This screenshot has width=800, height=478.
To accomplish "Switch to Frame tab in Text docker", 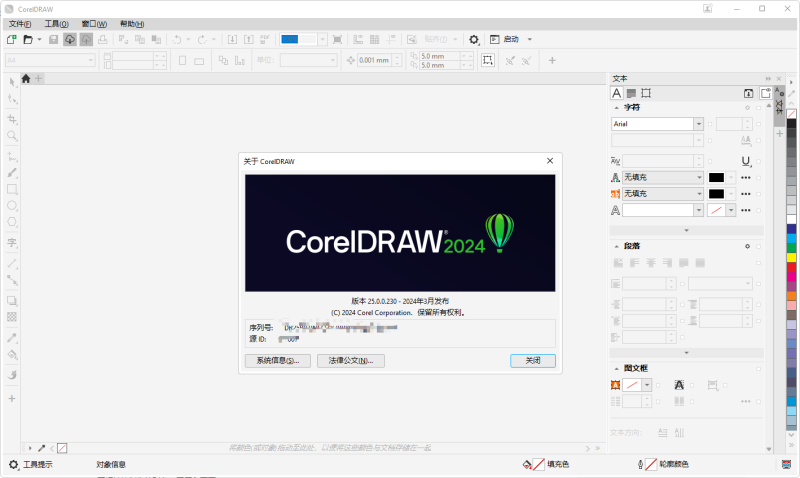I will [x=646, y=92].
